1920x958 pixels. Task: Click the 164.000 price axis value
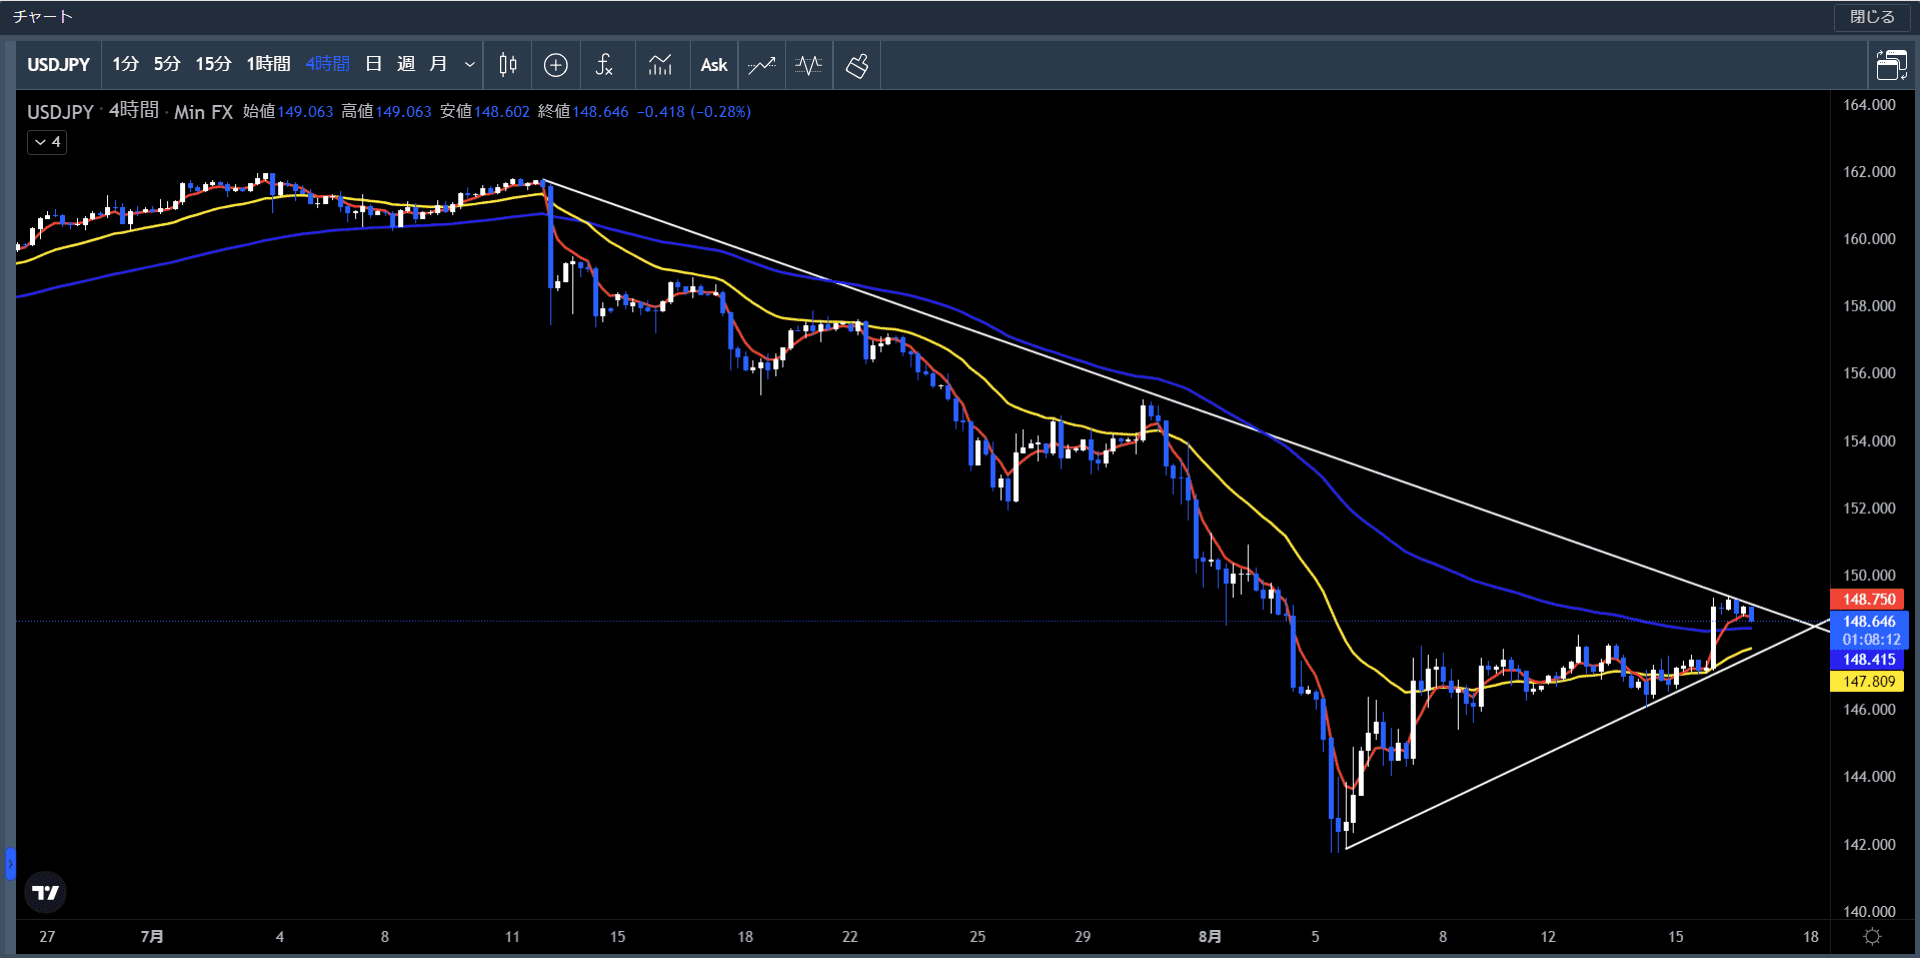coord(1869,105)
